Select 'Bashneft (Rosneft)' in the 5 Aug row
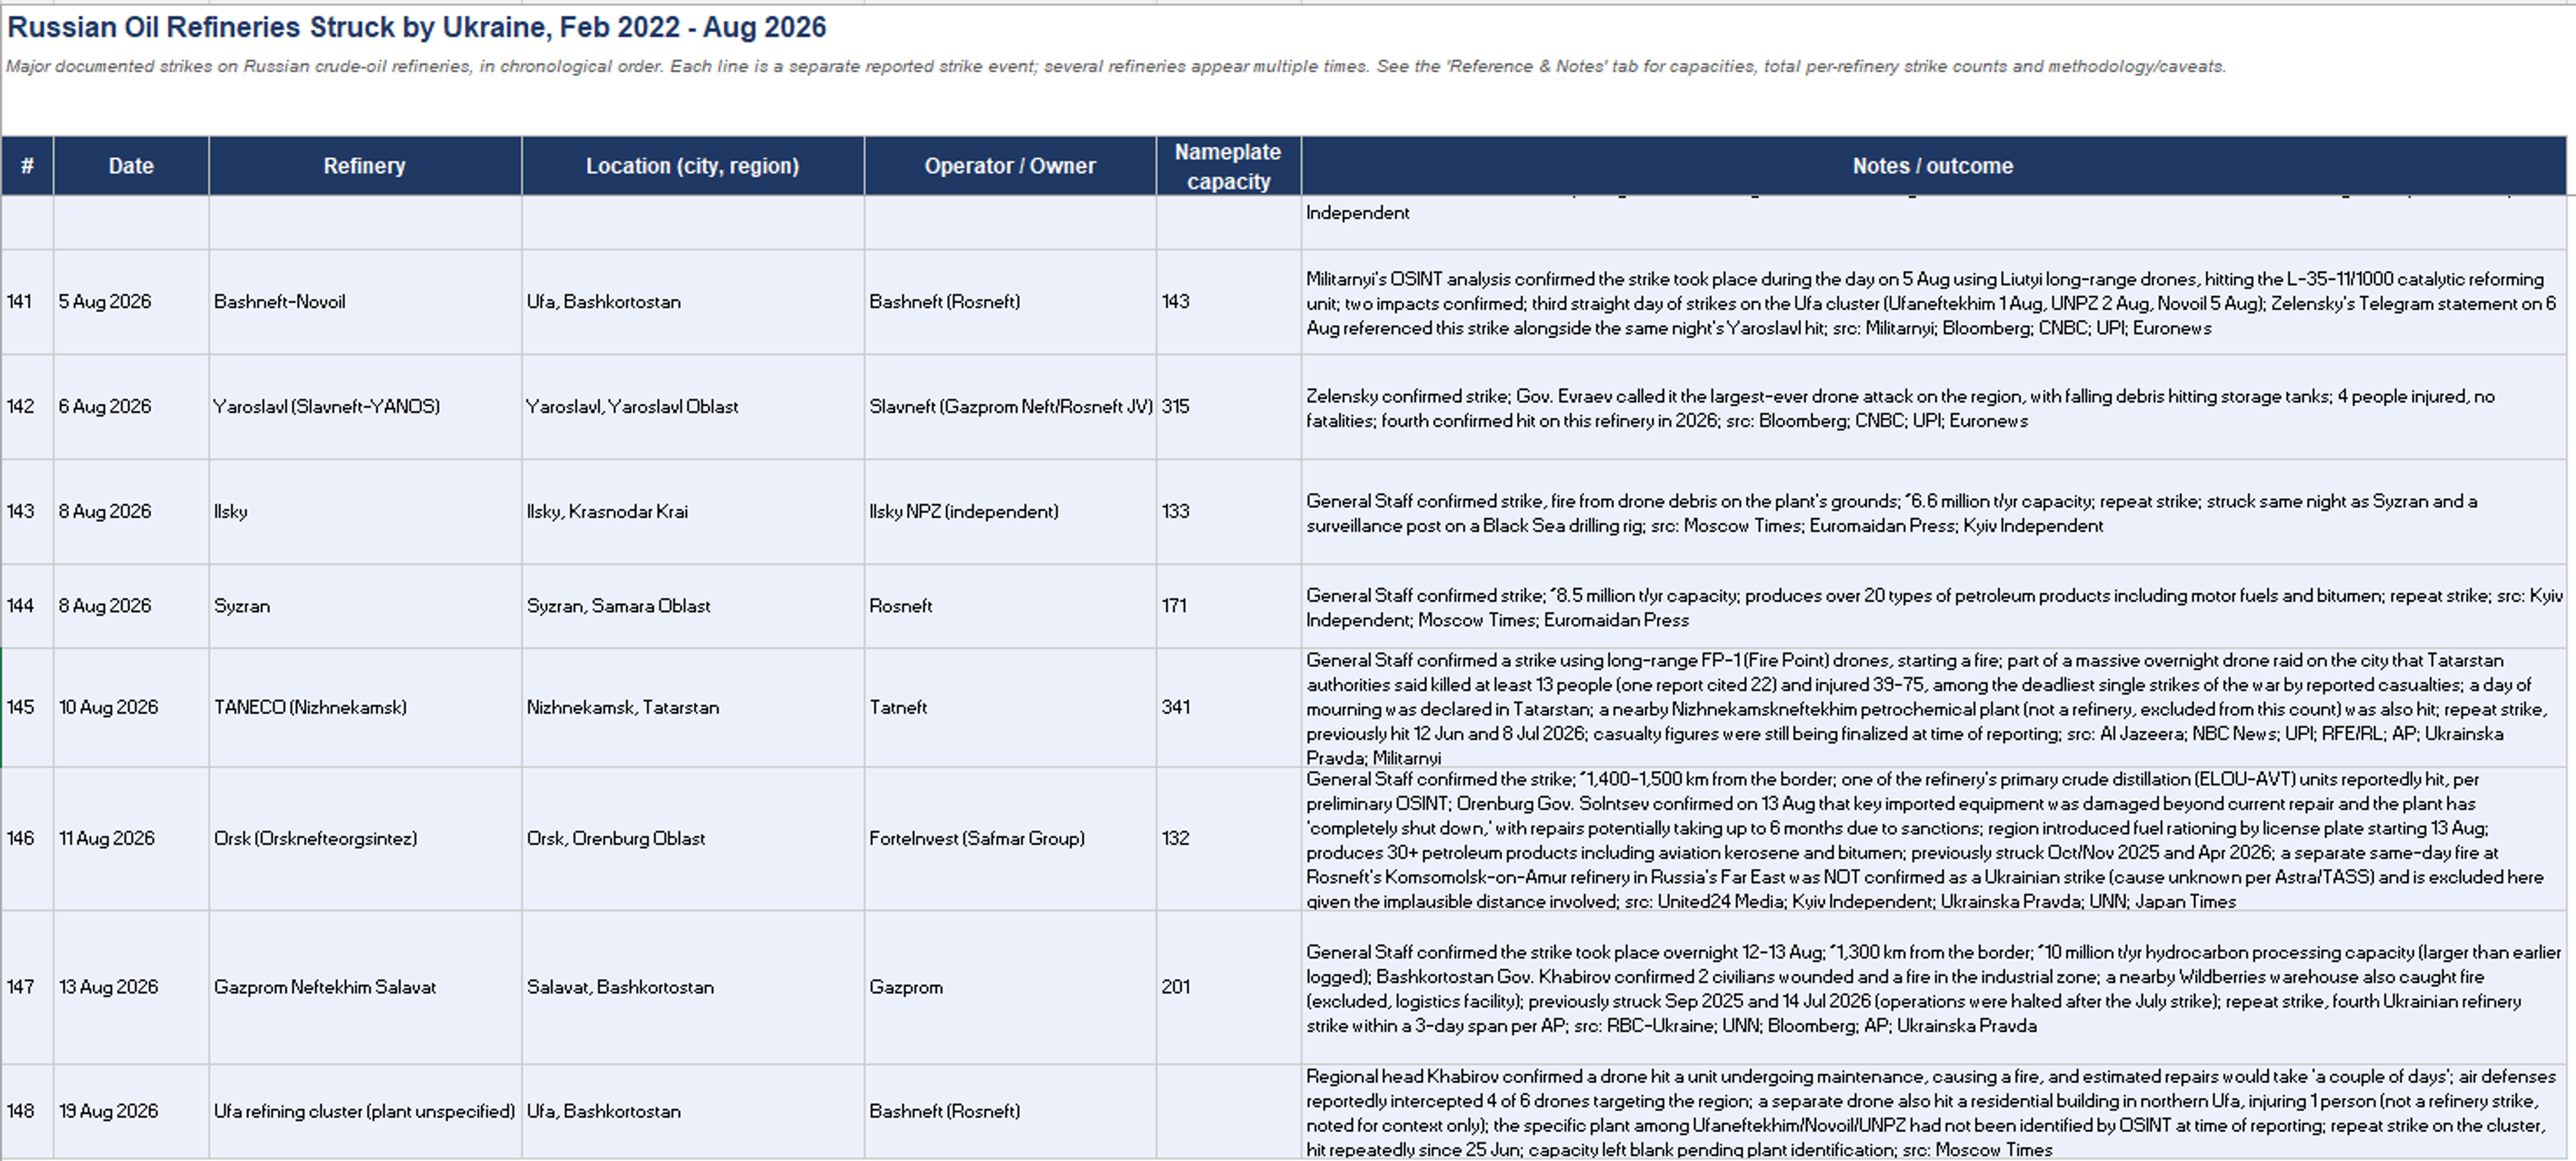The image size is (2576, 1161). tap(1010, 302)
